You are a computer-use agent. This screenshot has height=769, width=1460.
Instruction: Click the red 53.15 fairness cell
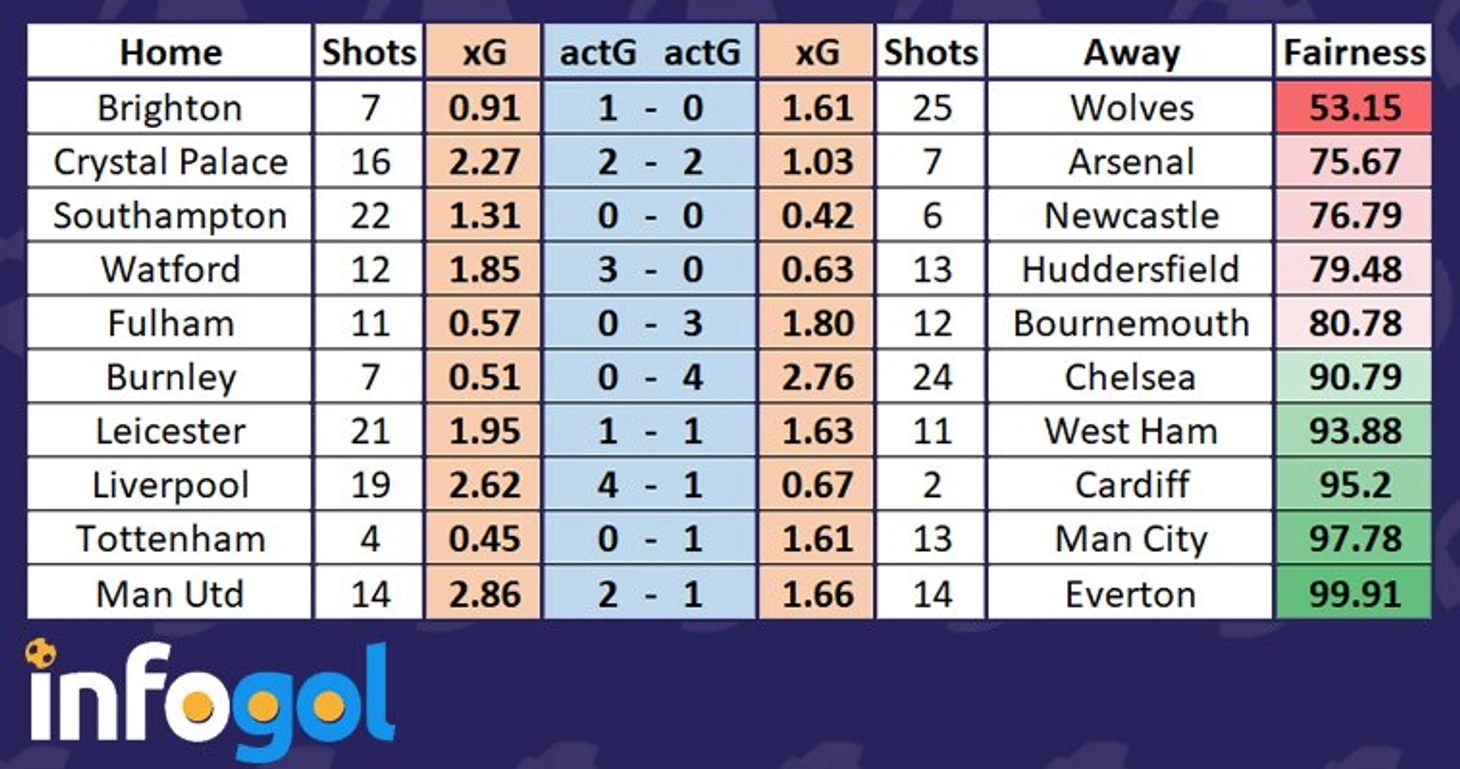(x=1354, y=107)
